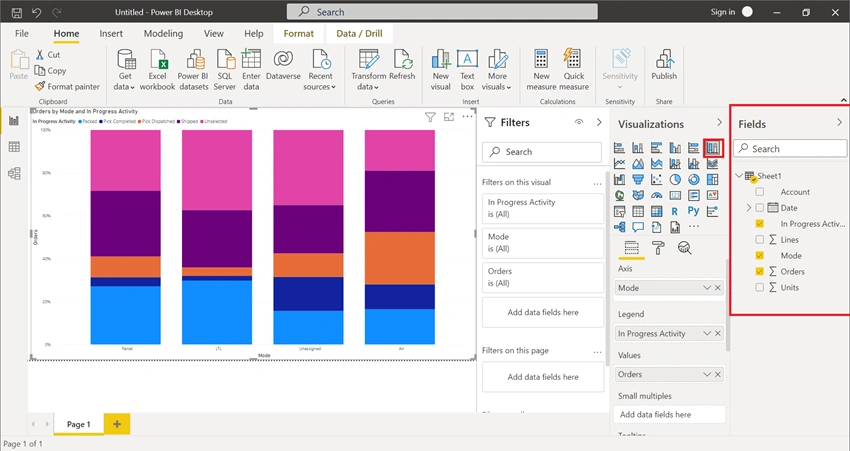Screen dimensions: 850x451
Task: Refresh the data
Action: coord(402,65)
